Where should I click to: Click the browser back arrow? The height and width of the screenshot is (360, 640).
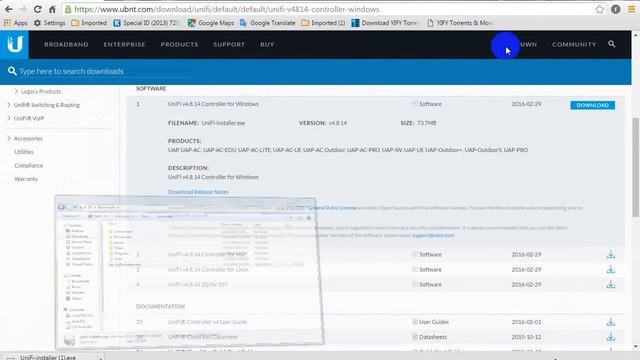(x=9, y=9)
